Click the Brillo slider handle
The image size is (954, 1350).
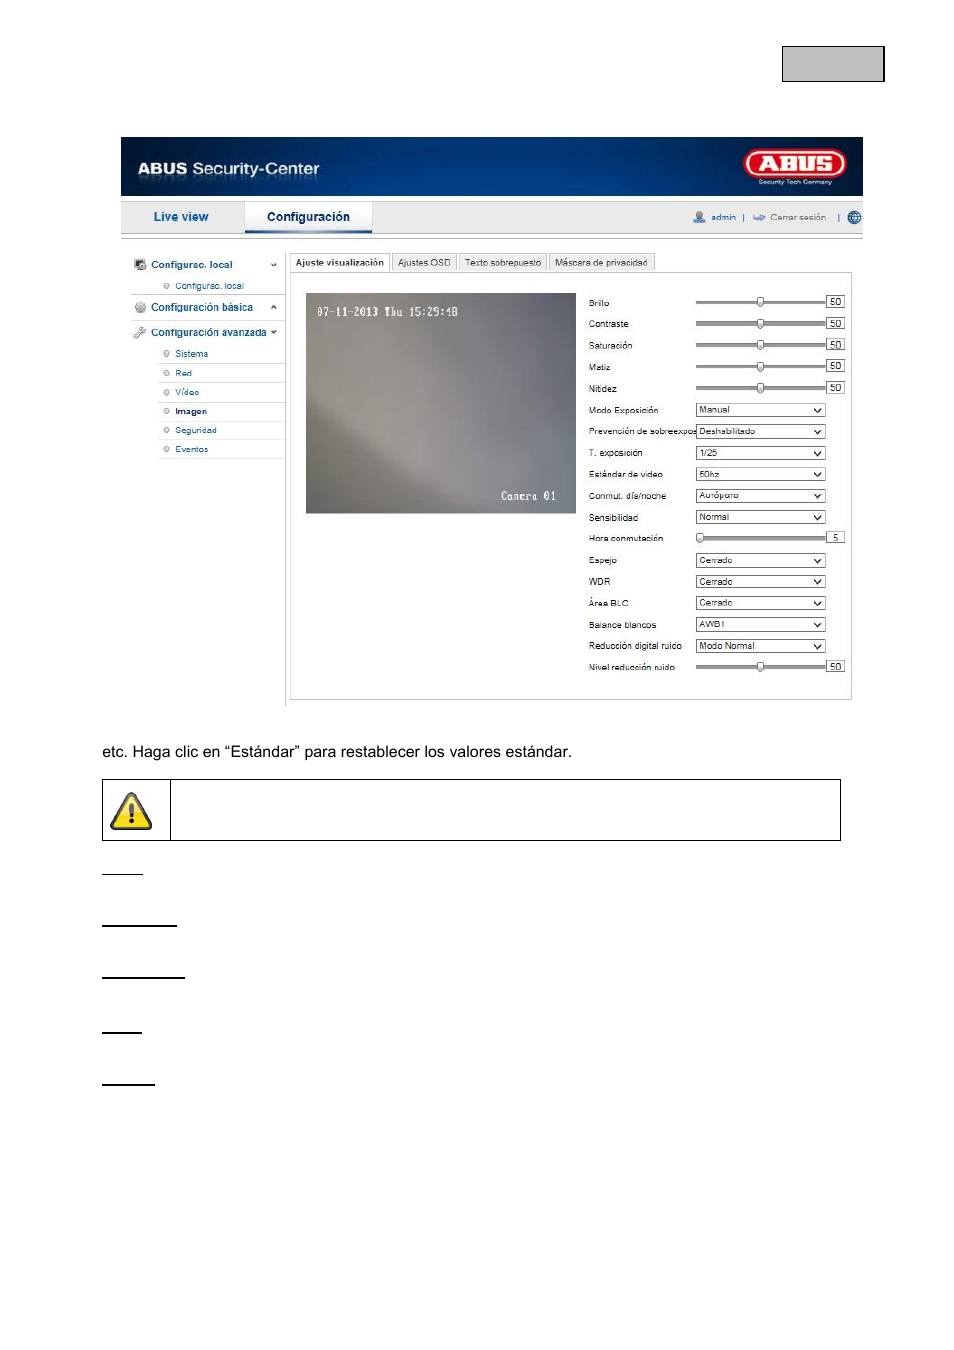760,302
